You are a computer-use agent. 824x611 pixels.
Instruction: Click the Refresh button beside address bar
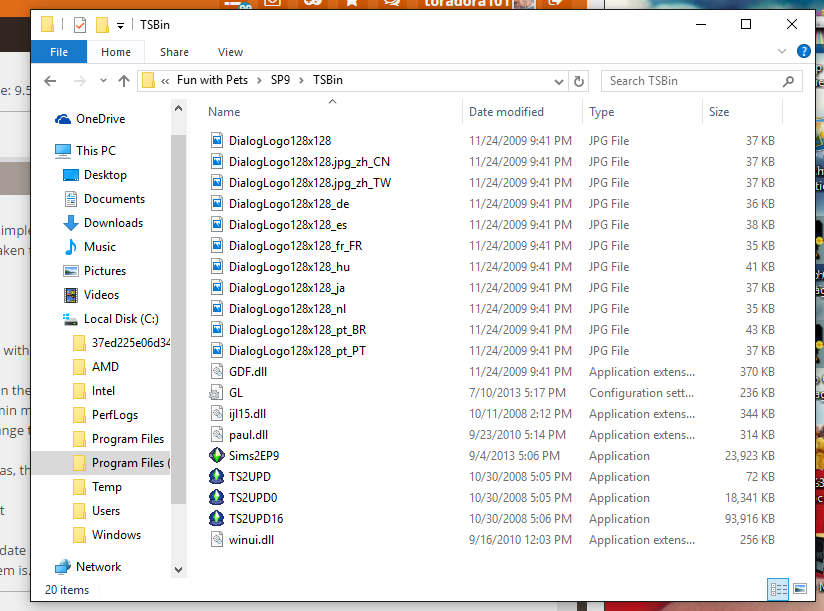pyautogui.click(x=579, y=81)
